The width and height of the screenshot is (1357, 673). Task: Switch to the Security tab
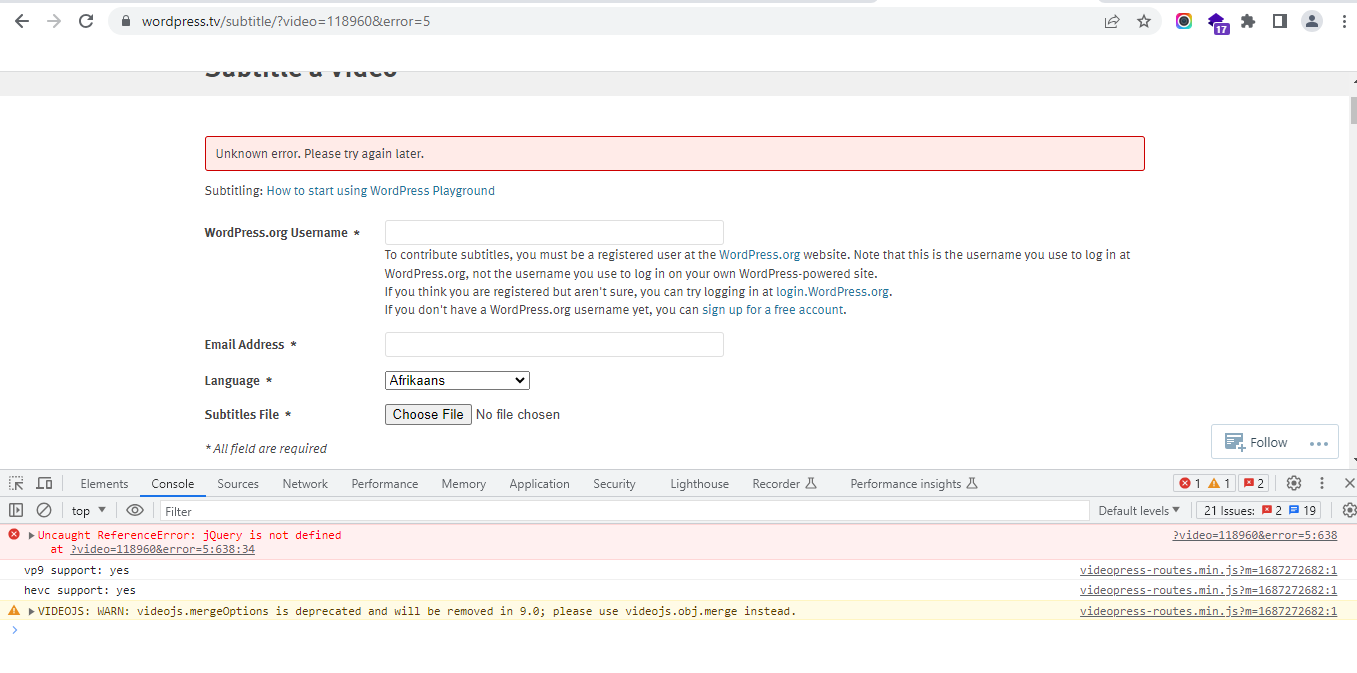pos(614,483)
